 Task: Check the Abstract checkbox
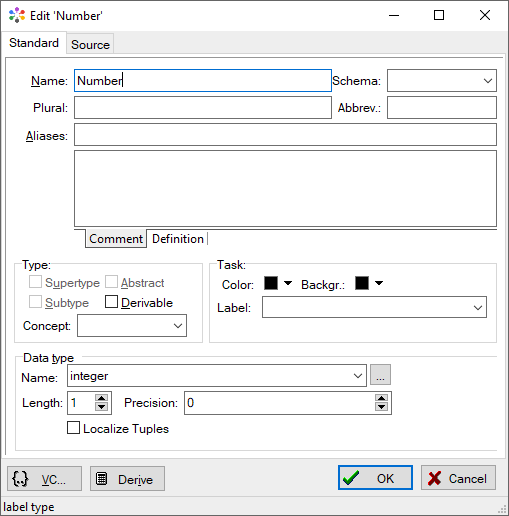(x=111, y=282)
